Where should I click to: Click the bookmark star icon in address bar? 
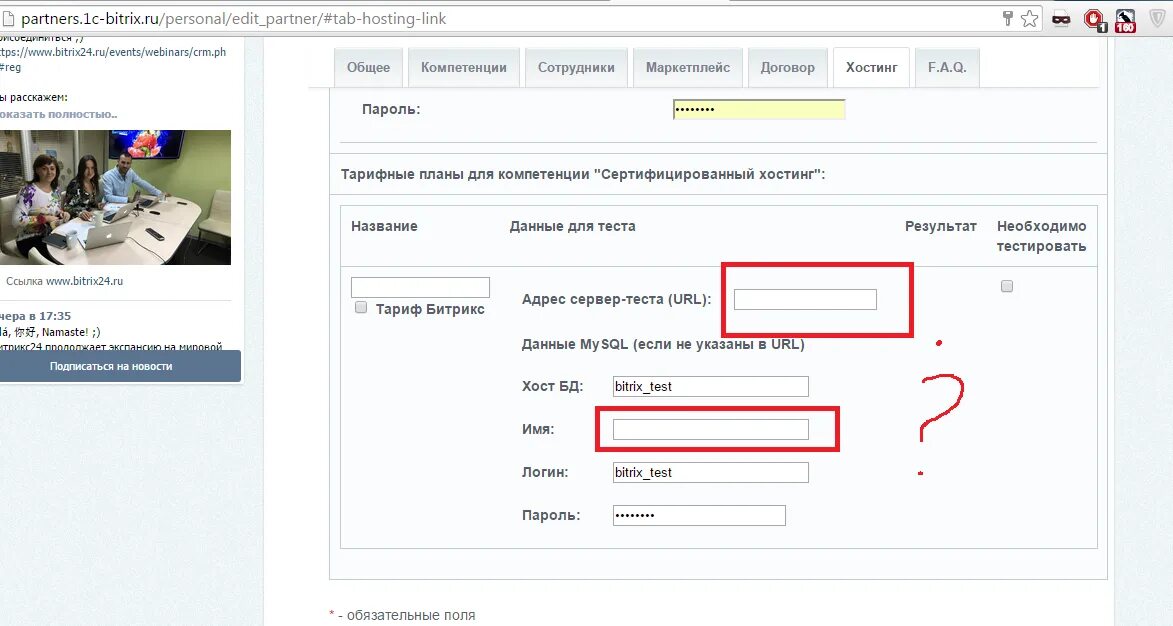pos(1029,19)
